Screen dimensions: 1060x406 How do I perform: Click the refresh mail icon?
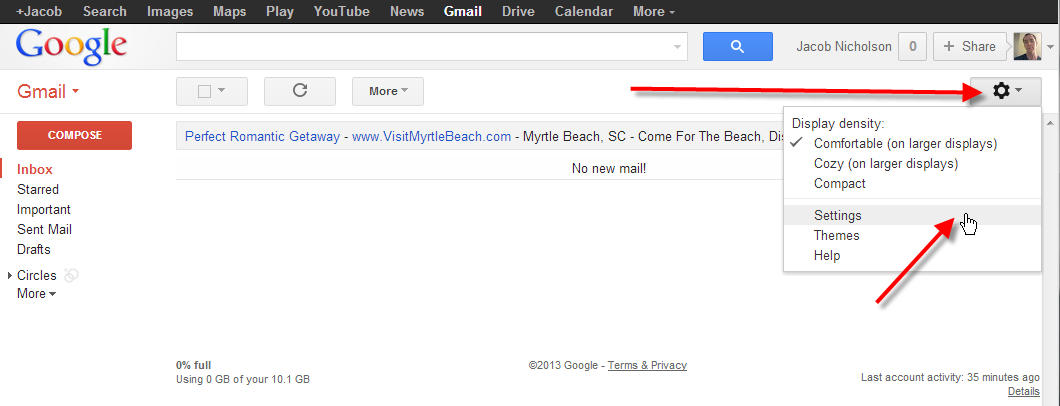click(299, 91)
